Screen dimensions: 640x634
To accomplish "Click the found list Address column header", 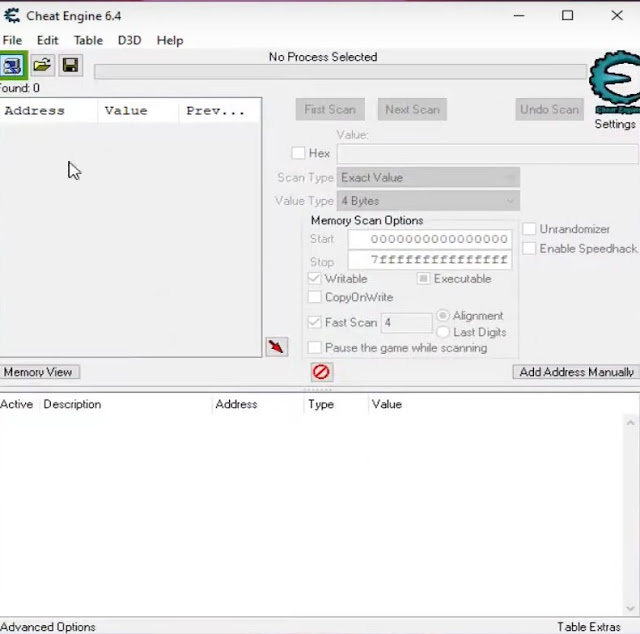I will (49, 111).
